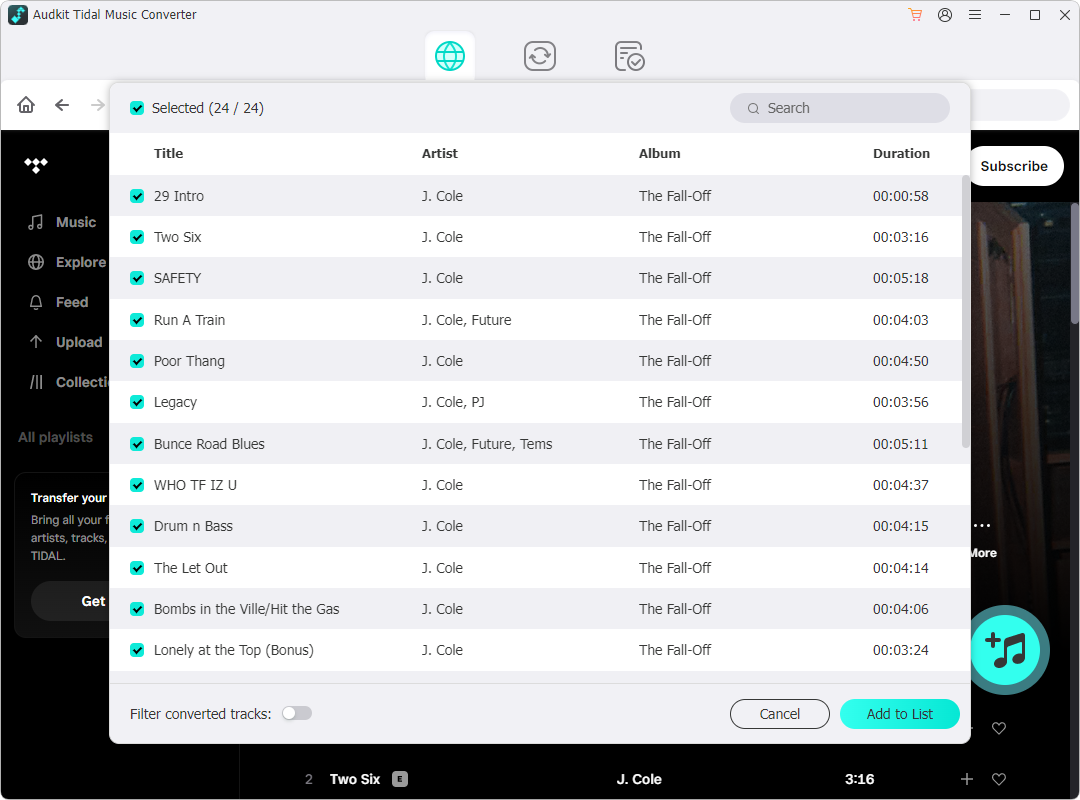Uncheck Bombs in the Ville/Hit the Gas
The image size is (1080, 800).
137,609
